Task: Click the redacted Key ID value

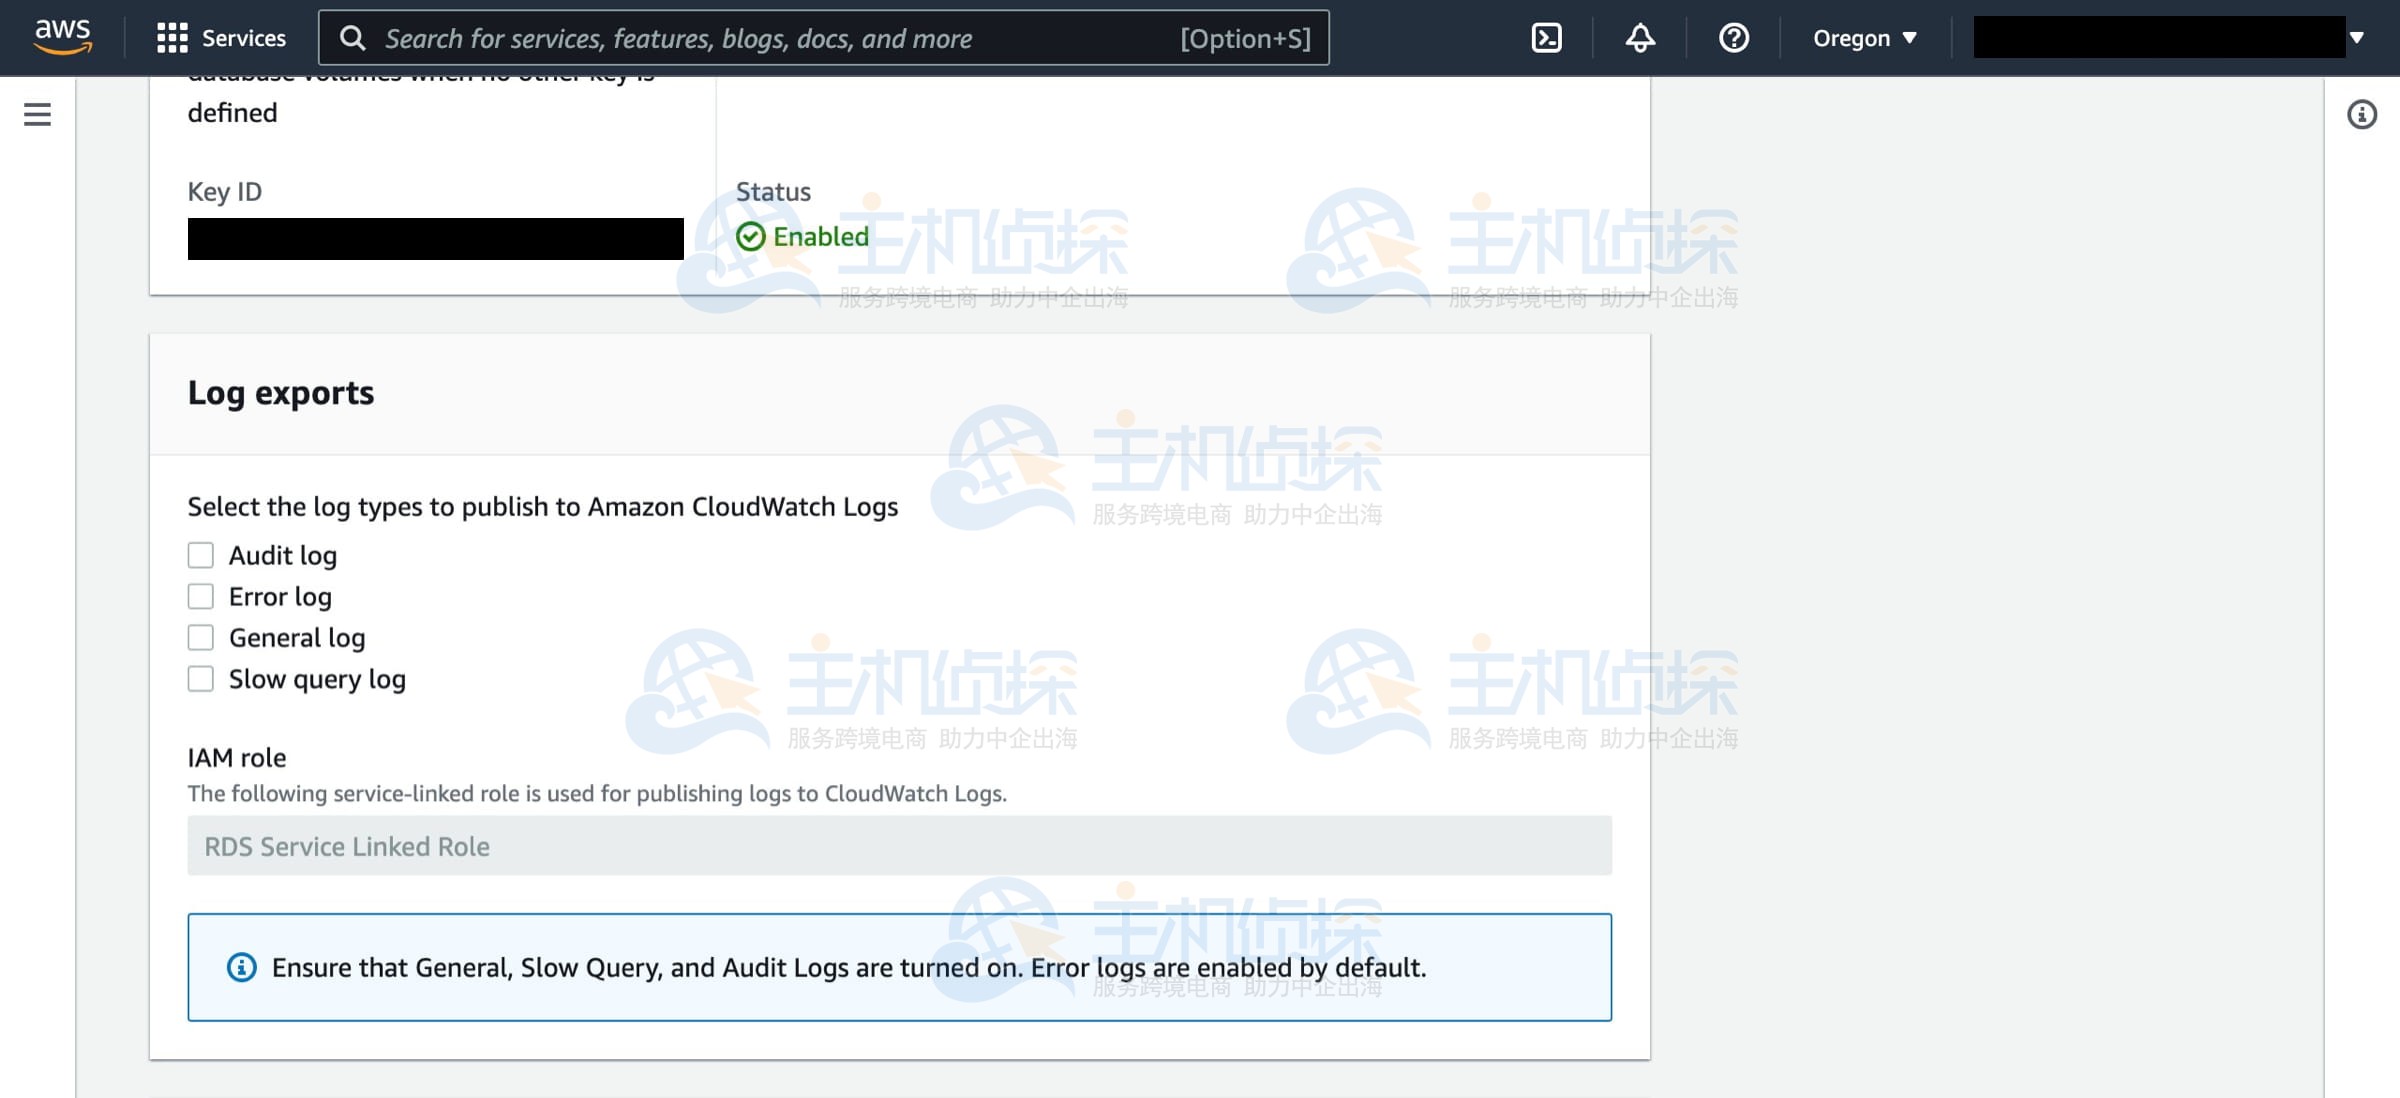Action: point(435,239)
